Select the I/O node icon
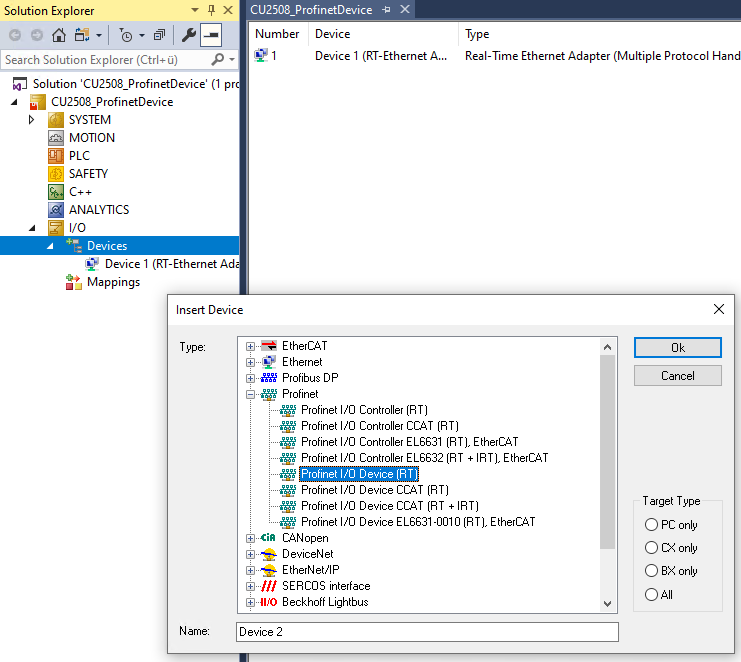This screenshot has width=741, height=662. tap(56, 228)
